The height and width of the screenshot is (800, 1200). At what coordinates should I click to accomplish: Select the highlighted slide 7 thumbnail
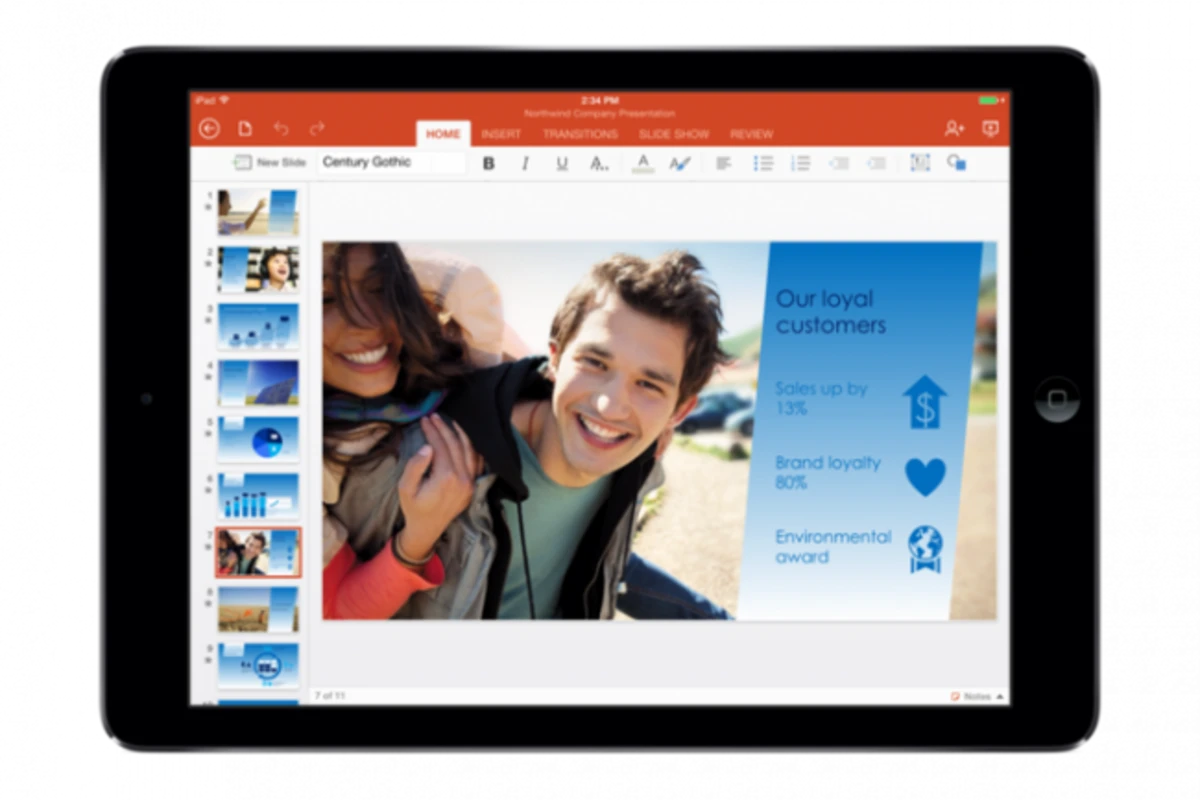258,552
